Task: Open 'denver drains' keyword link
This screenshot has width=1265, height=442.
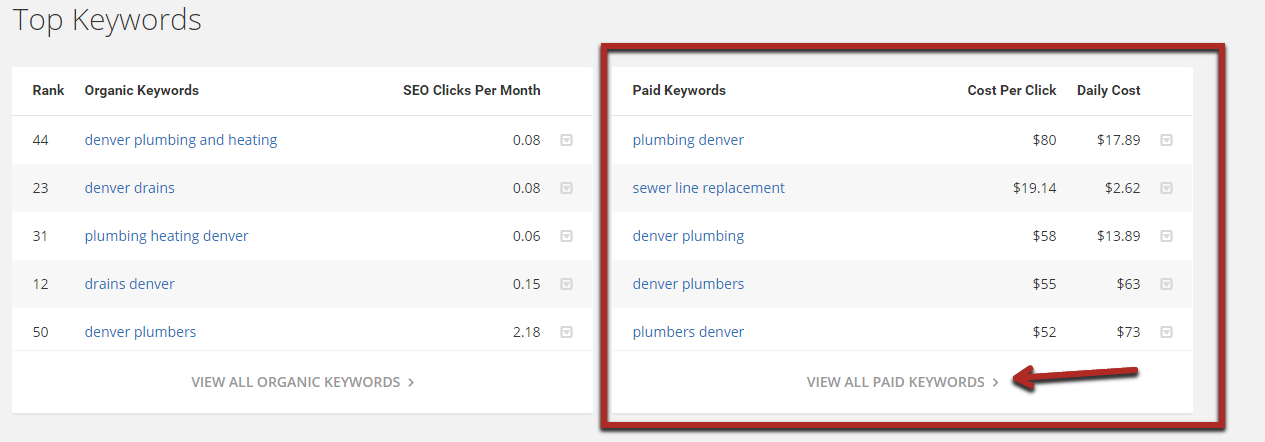Action: 130,188
